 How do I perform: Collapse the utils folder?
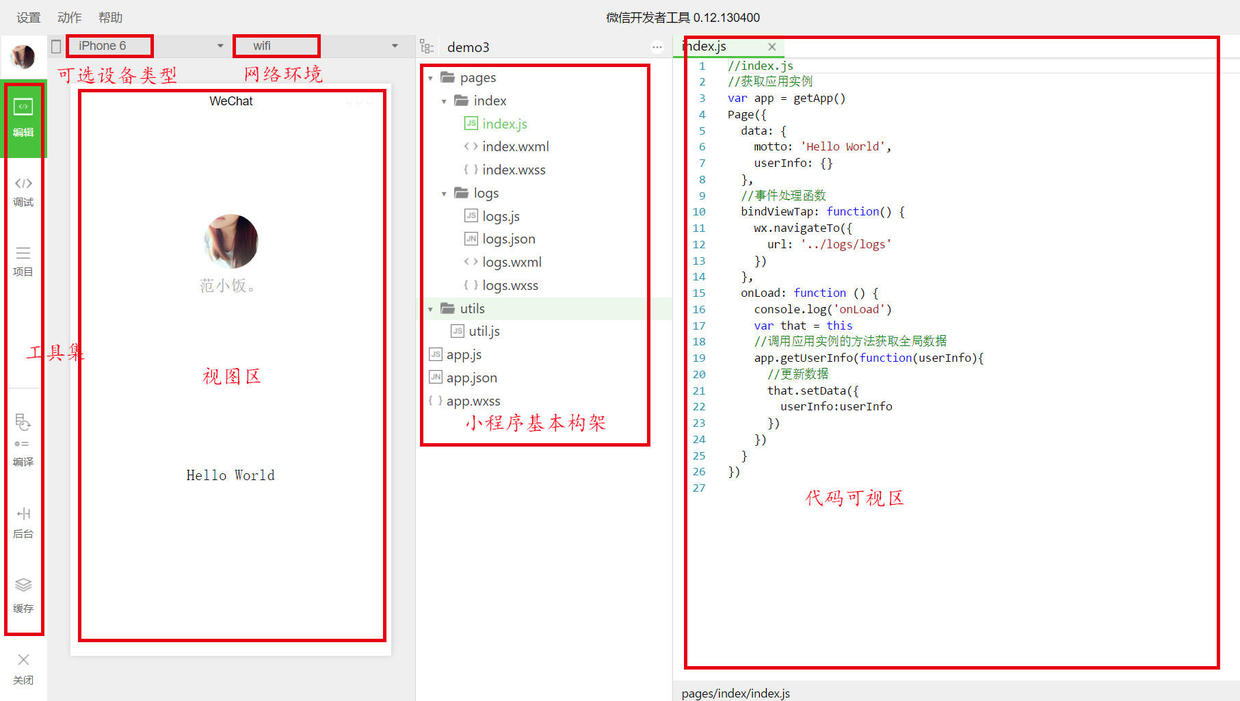pos(431,309)
